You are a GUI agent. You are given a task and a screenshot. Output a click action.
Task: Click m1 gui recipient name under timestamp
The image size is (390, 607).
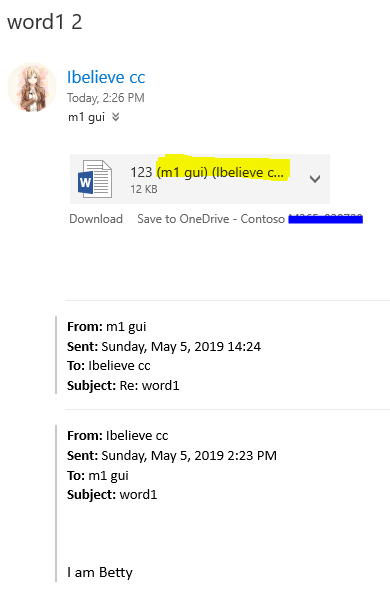[86, 117]
